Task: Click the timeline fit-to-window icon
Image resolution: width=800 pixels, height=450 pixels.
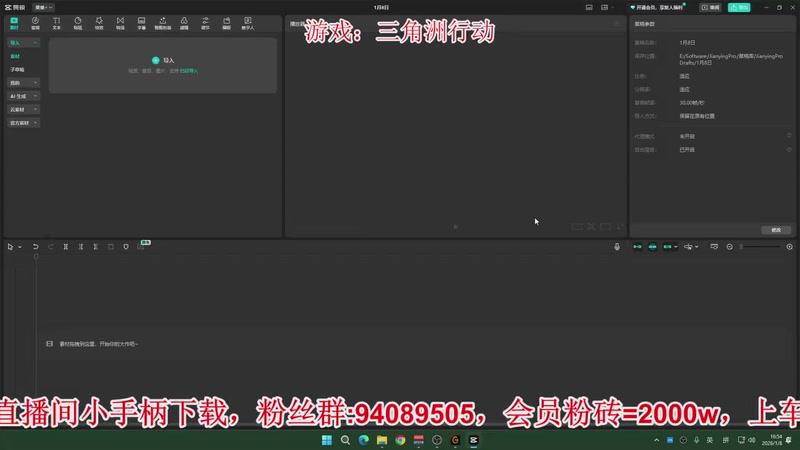Action: (x=714, y=247)
